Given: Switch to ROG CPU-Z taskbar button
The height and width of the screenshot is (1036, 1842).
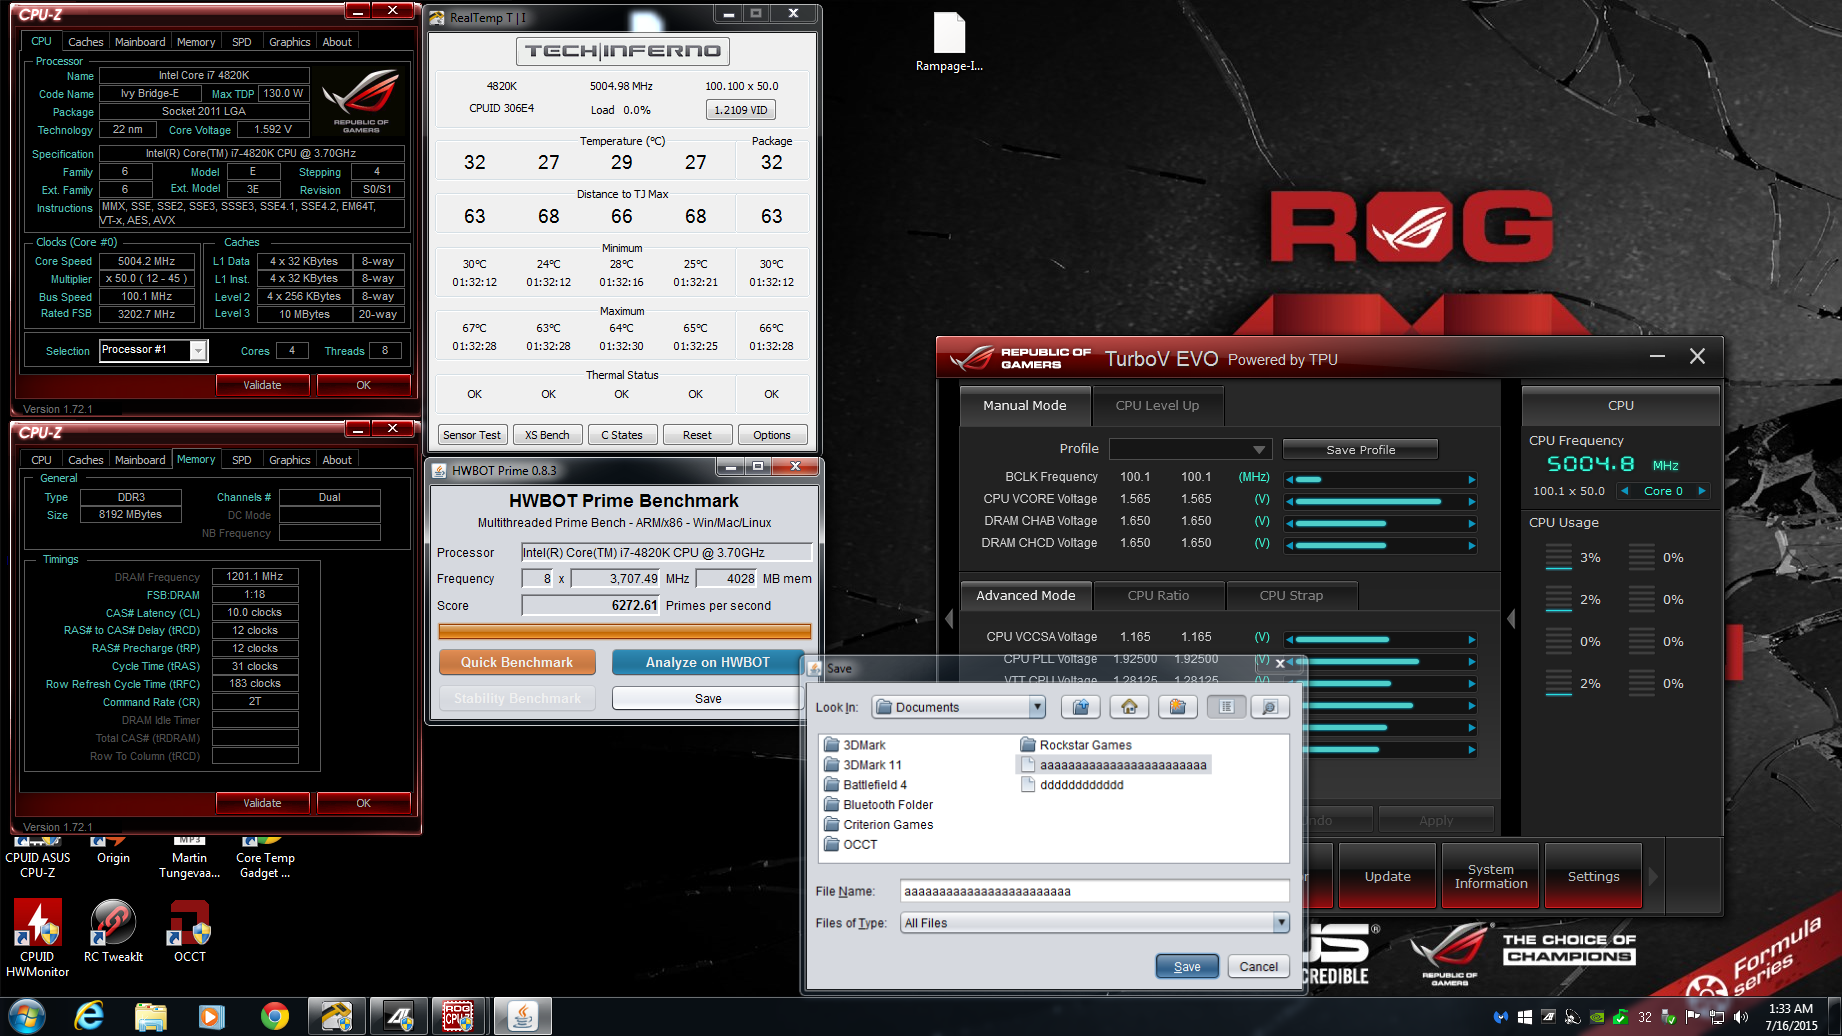Looking at the screenshot, I should coord(459,1017).
